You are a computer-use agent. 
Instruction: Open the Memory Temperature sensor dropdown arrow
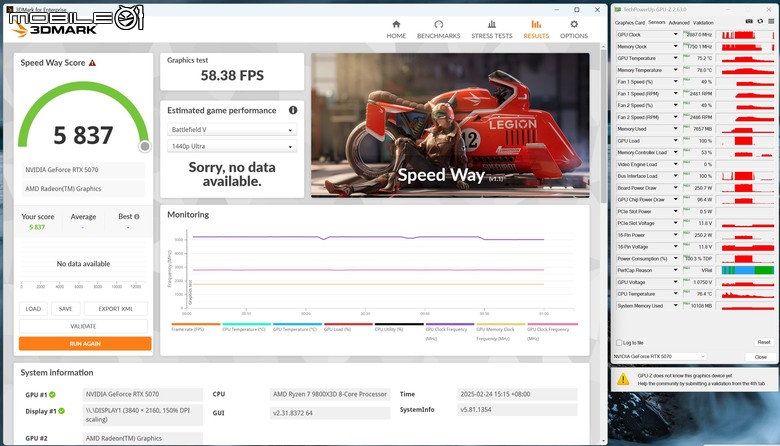point(676,70)
